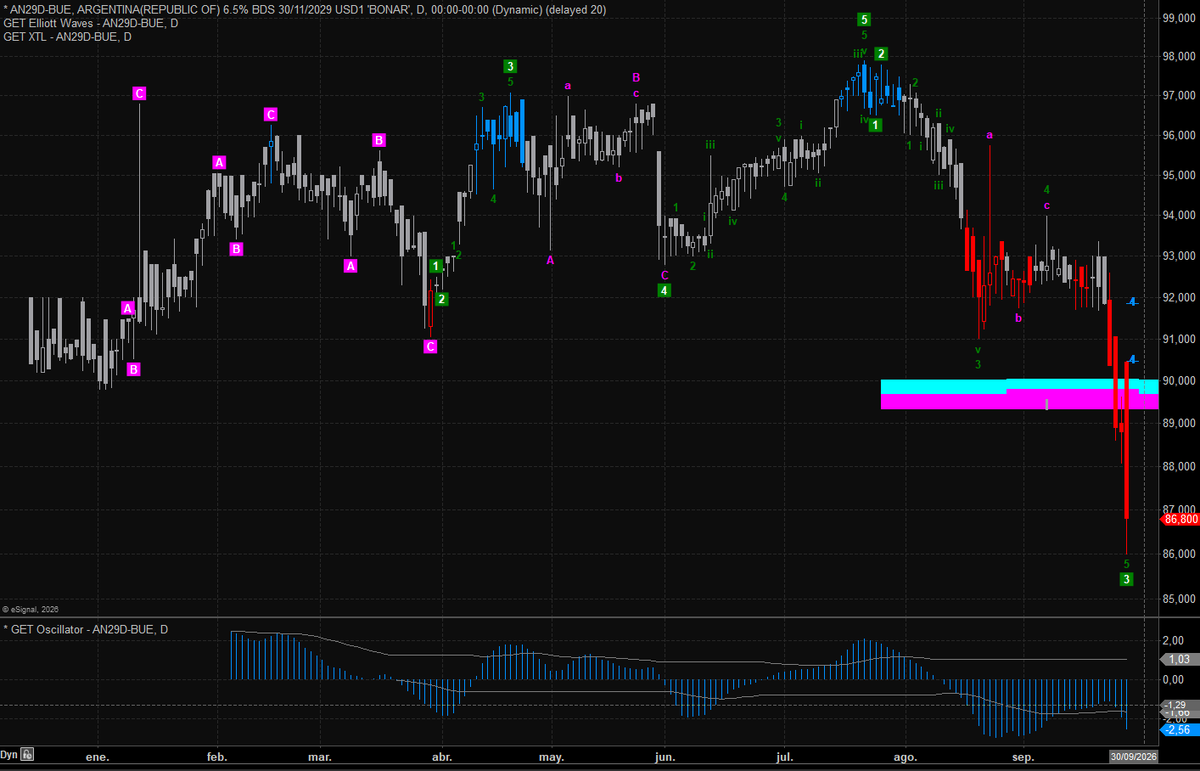Click the gray 1,03 oscillator value marker

pos(1179,660)
